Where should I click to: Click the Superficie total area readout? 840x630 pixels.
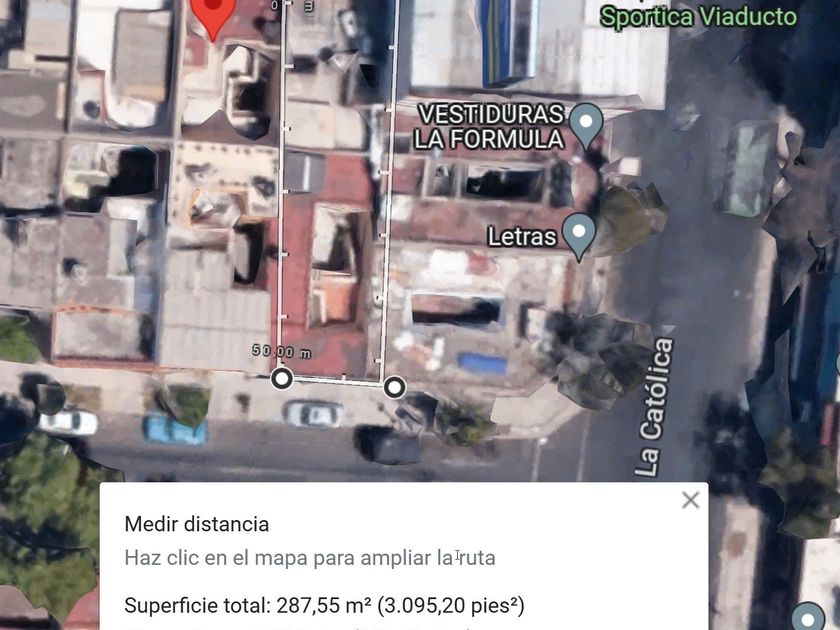(x=324, y=606)
